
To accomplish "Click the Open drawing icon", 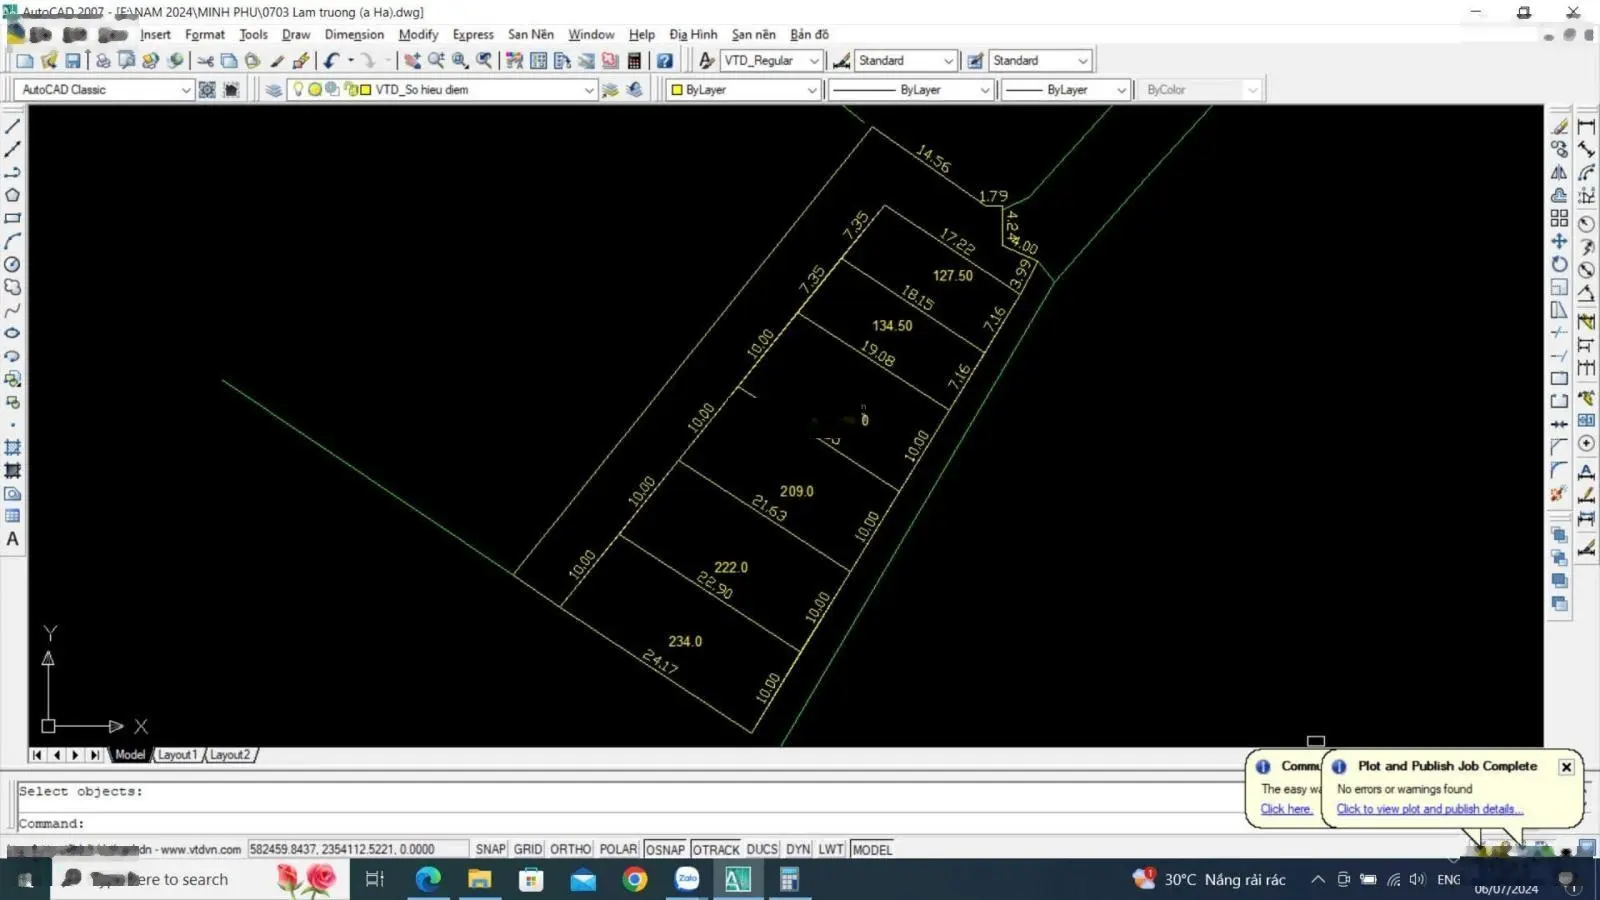I will point(48,61).
